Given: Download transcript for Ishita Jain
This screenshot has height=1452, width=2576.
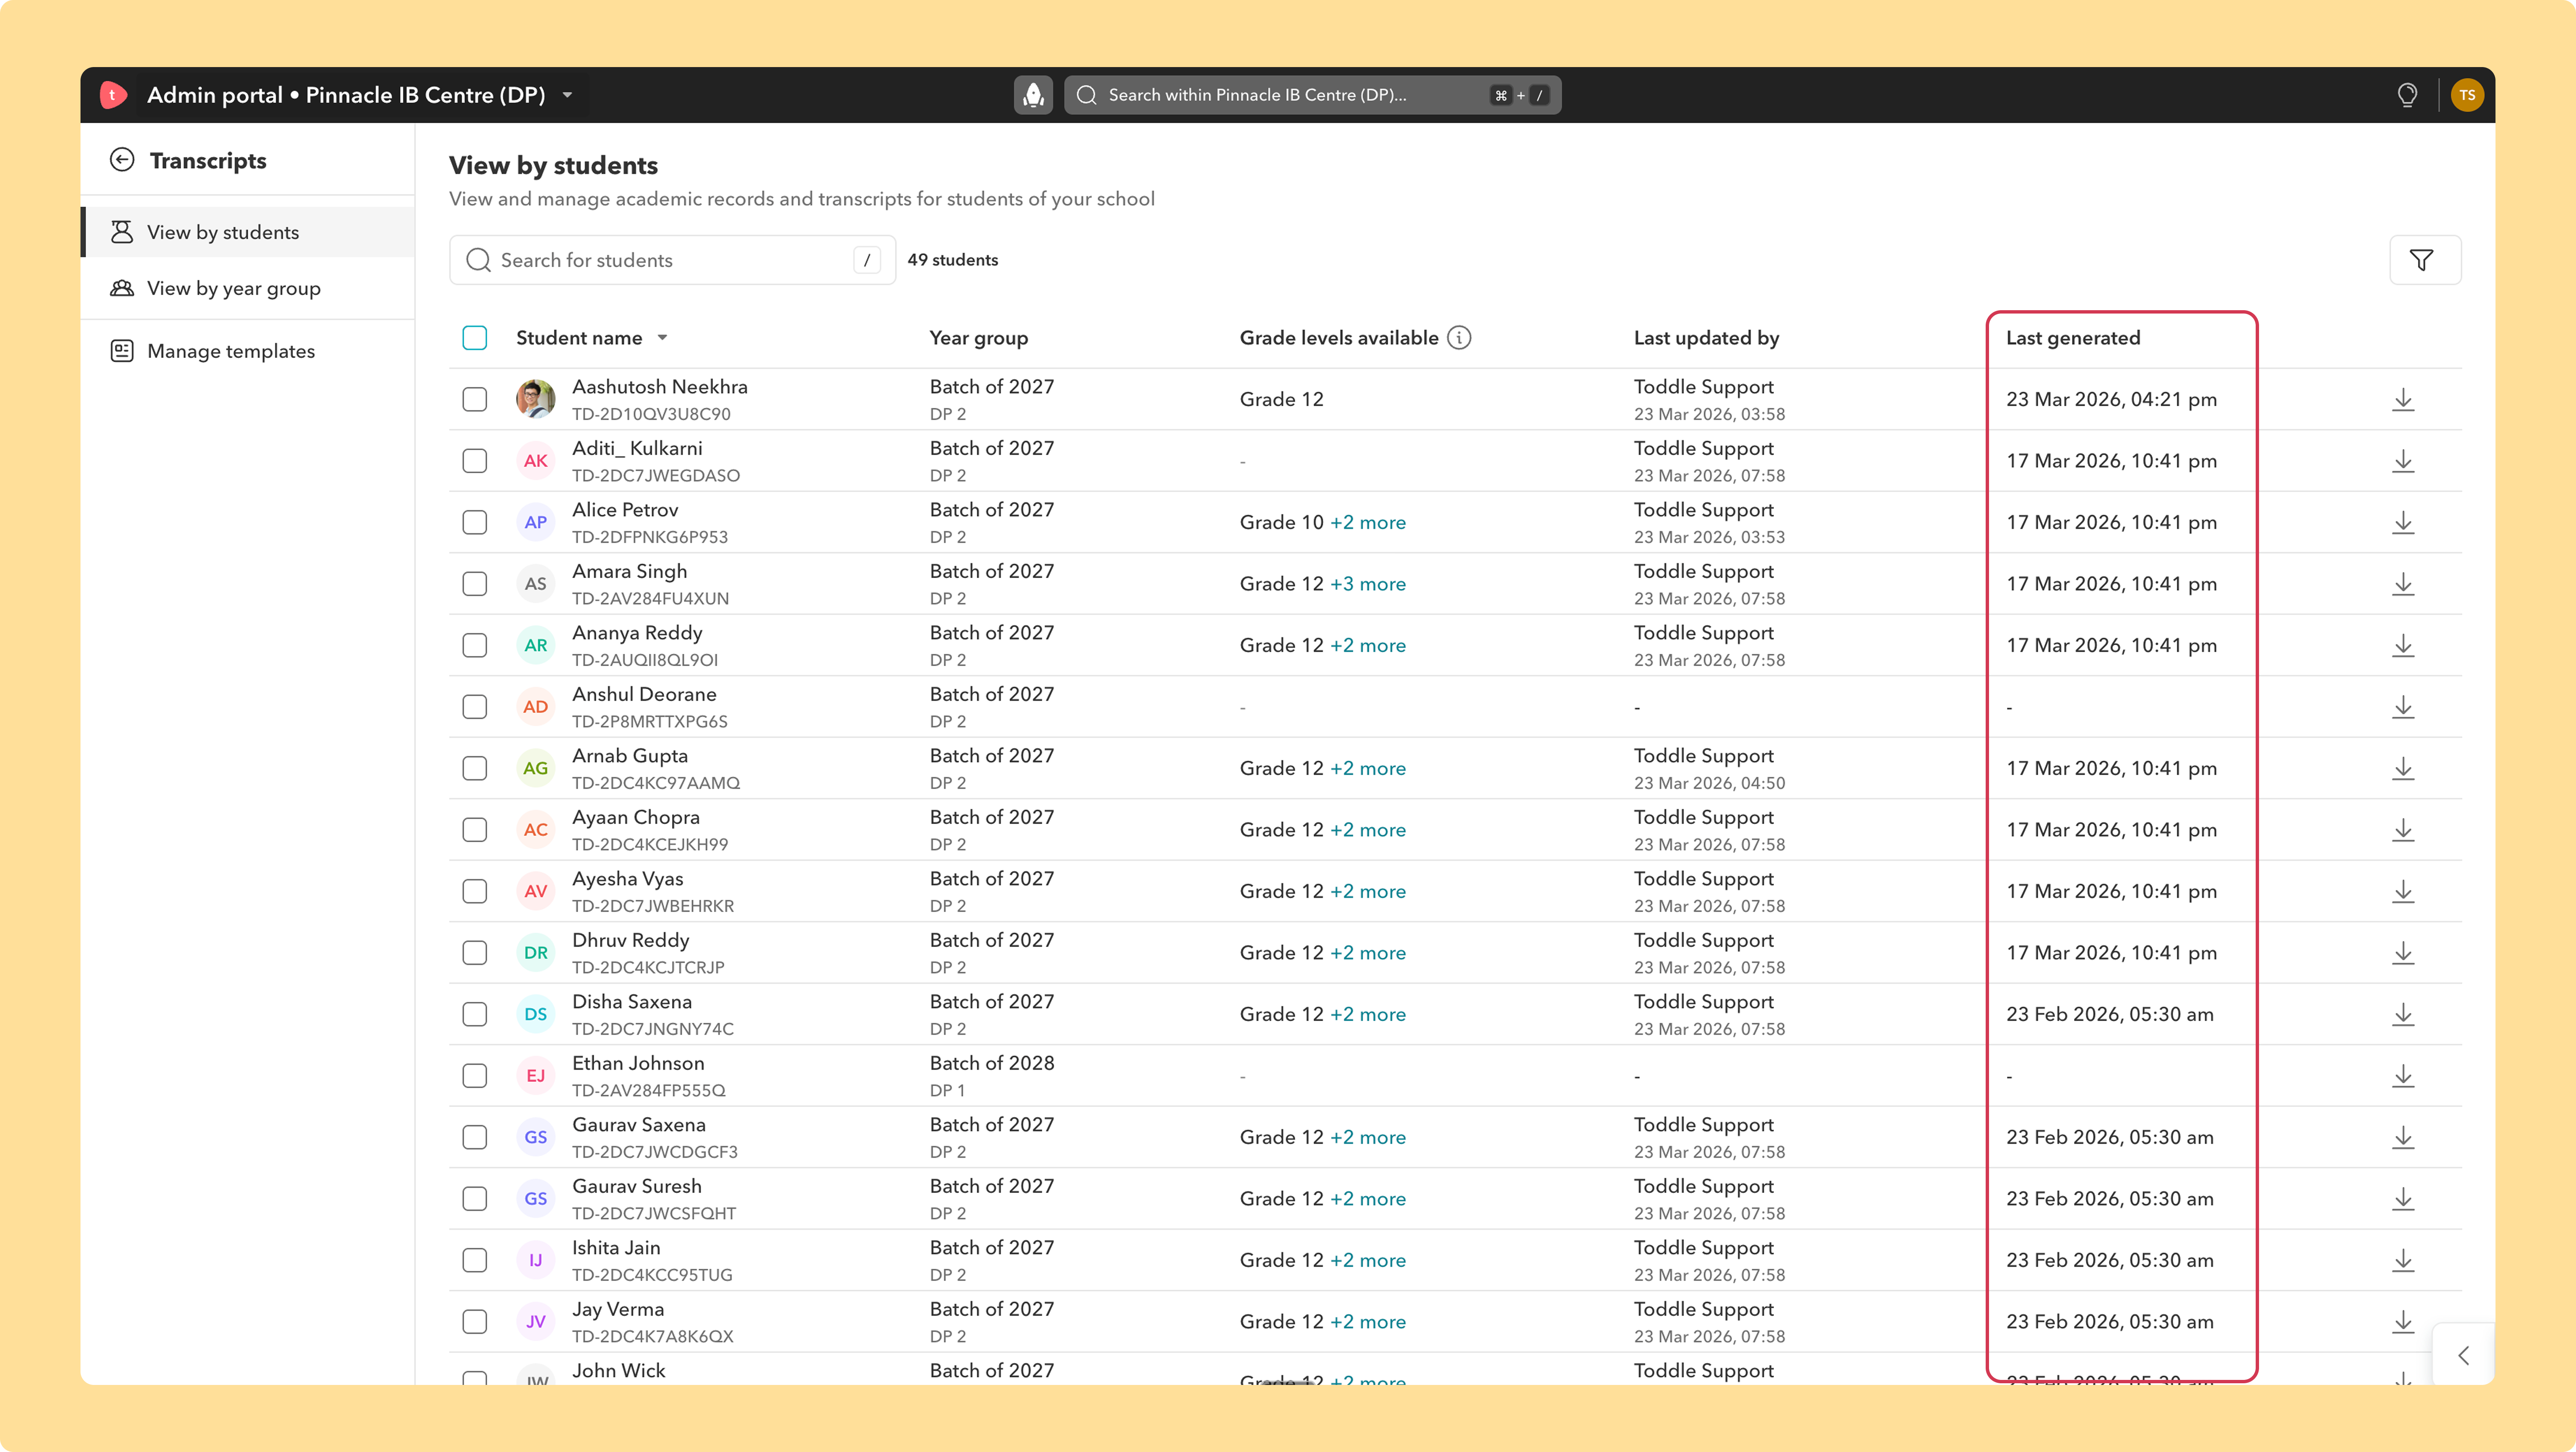Looking at the screenshot, I should [x=2403, y=1260].
